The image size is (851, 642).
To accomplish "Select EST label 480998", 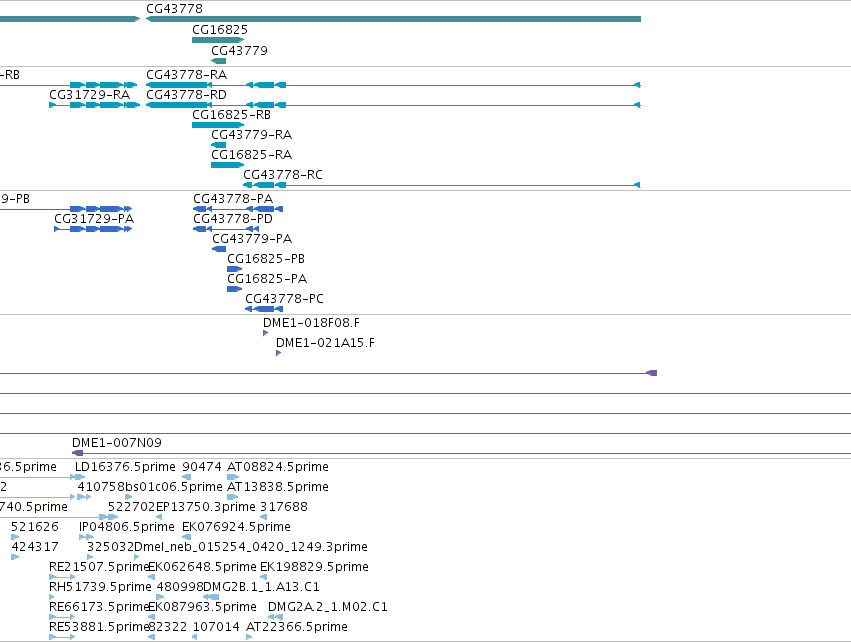I will pos(180,587).
